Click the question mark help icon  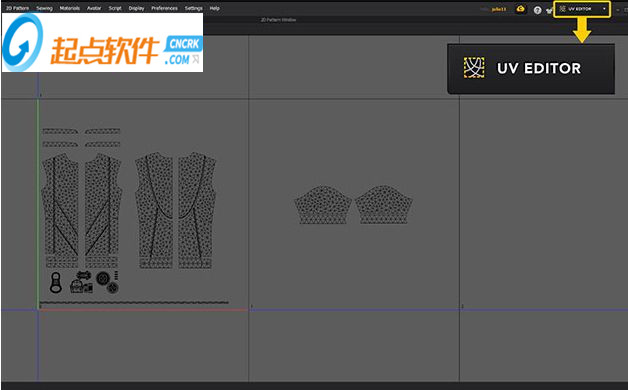[537, 10]
